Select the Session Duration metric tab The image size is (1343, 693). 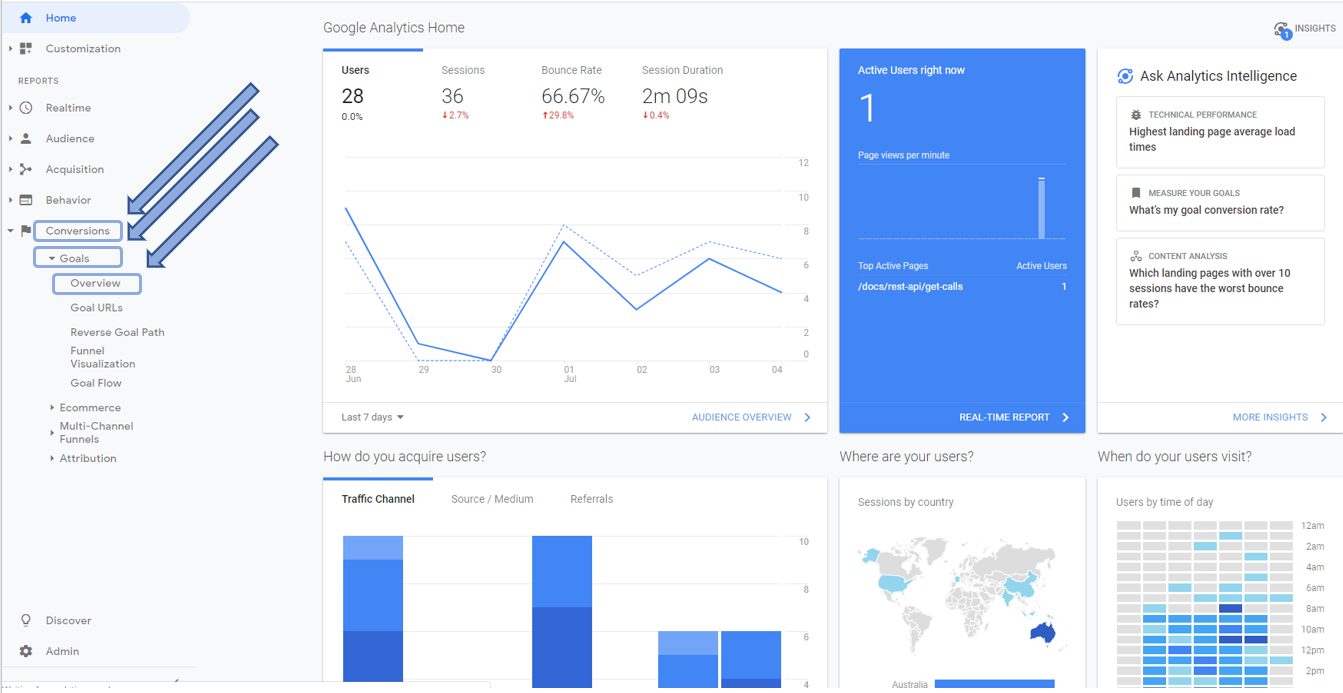682,93
